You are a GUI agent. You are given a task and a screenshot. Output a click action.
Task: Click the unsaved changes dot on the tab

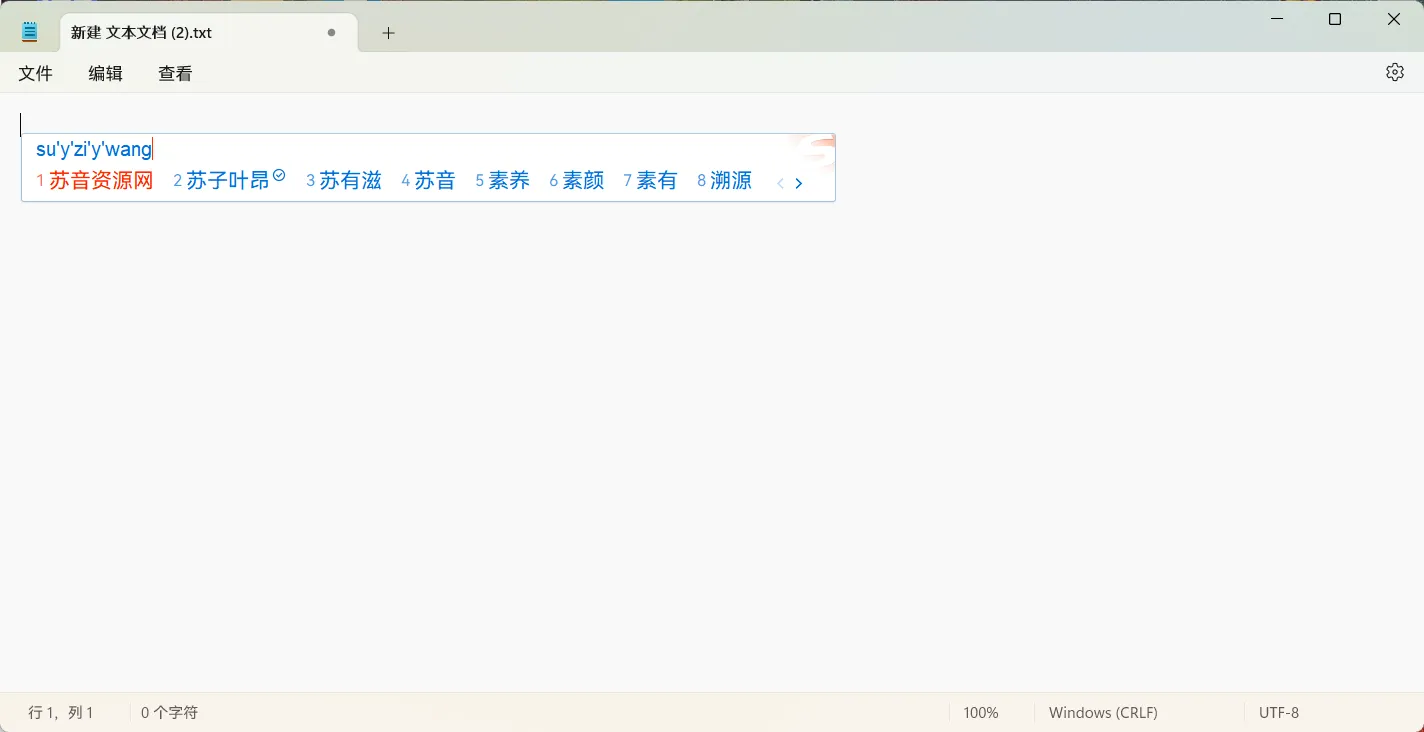pos(331,32)
